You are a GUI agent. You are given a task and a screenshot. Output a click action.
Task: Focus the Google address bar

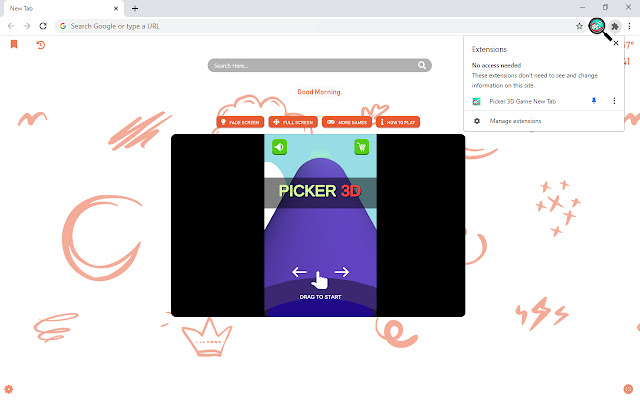(318, 26)
